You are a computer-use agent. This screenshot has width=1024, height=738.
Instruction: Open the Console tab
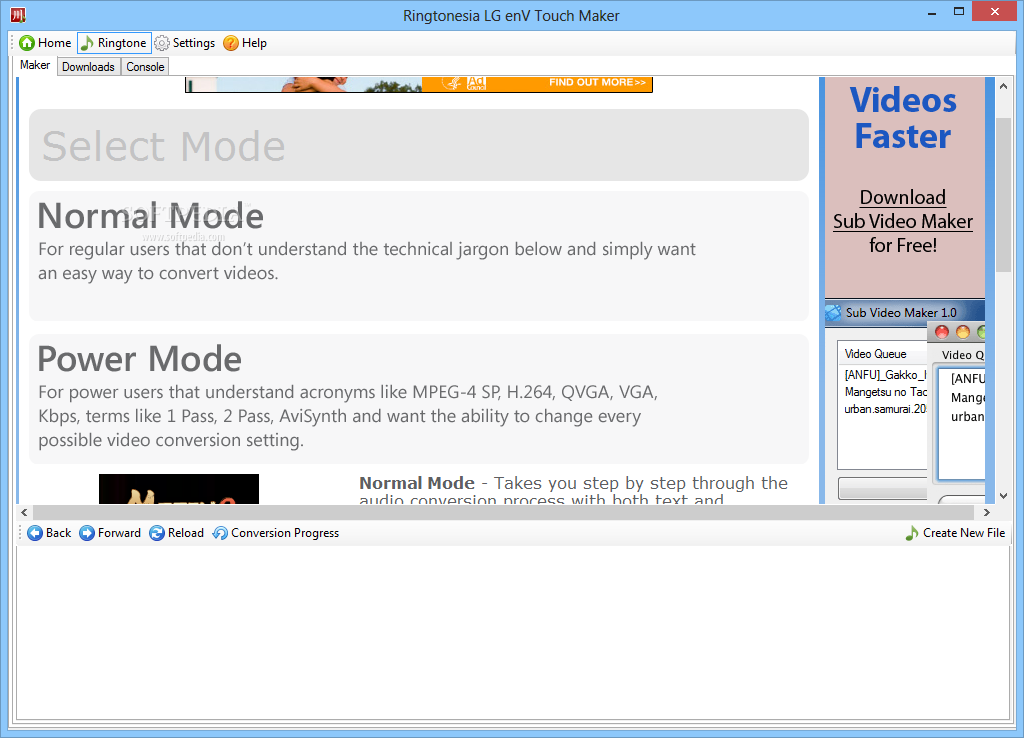[145, 67]
